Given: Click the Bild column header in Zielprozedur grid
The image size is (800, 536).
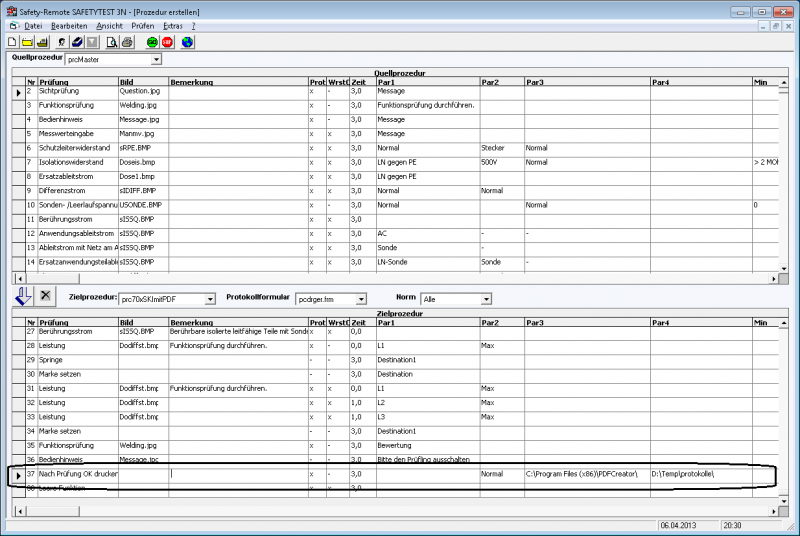Looking at the screenshot, I should [x=143, y=323].
